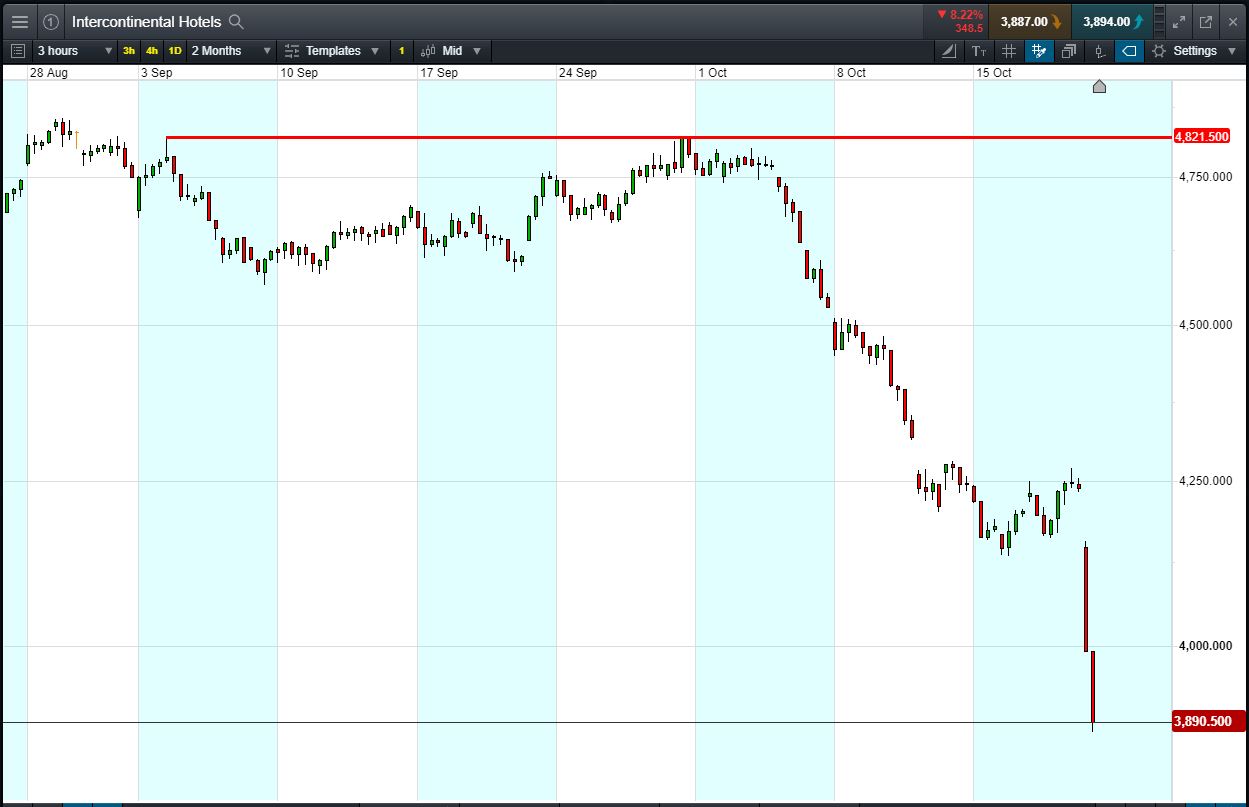Select the 1D quick interval

(x=175, y=50)
